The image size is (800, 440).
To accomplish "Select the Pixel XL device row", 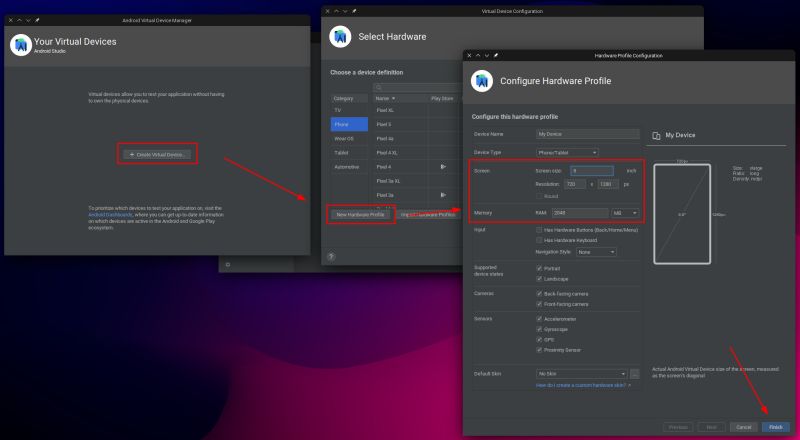I will point(417,110).
